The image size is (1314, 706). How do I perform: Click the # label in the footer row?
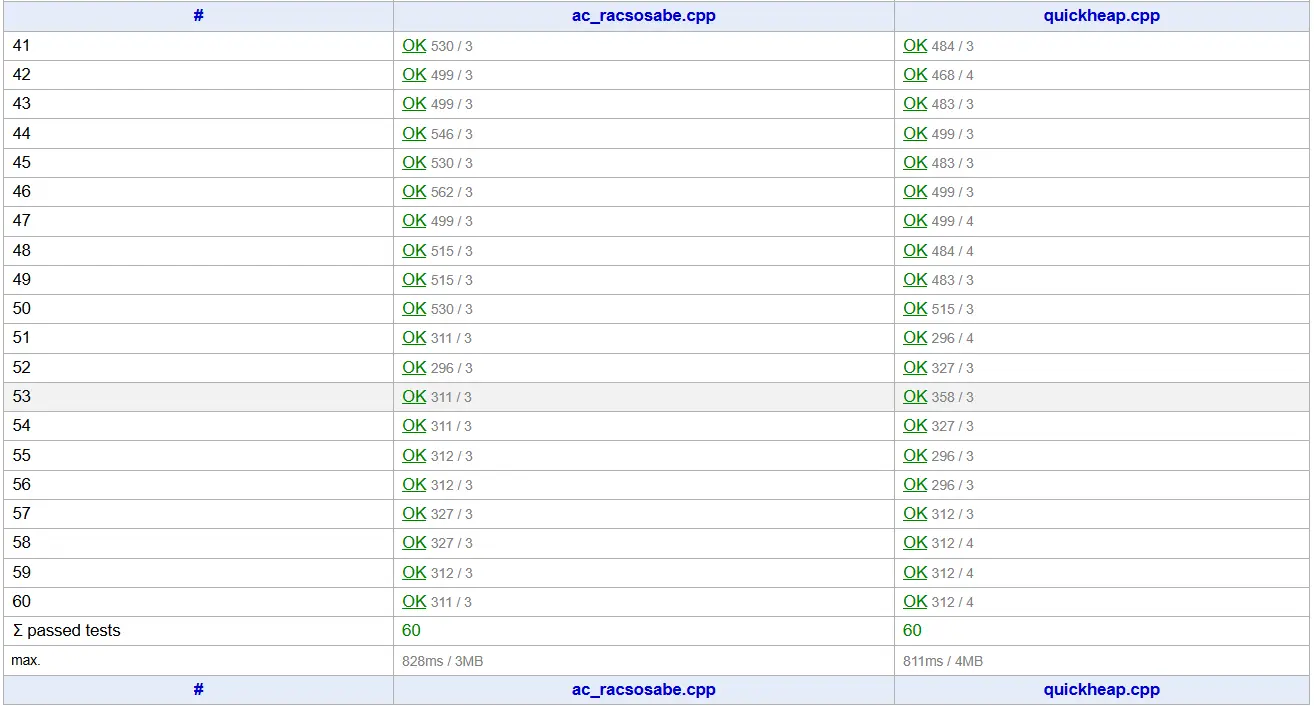[199, 689]
